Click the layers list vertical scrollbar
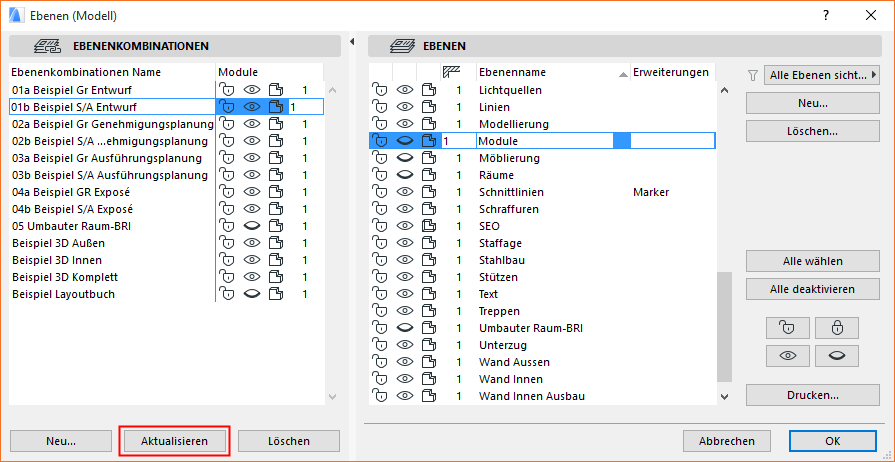This screenshot has width=895, height=462. tap(725, 330)
